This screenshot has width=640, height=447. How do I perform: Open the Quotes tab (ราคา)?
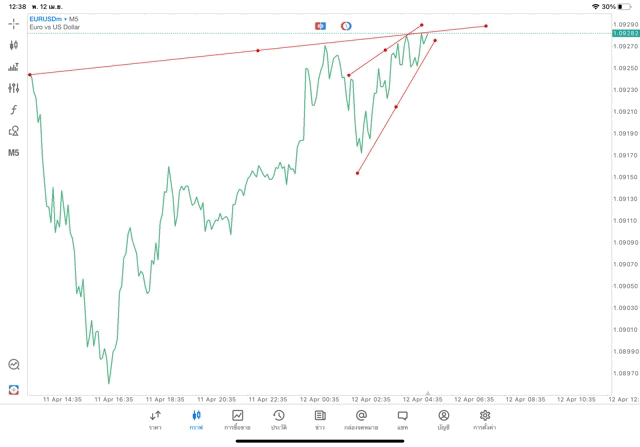pyautogui.click(x=155, y=419)
